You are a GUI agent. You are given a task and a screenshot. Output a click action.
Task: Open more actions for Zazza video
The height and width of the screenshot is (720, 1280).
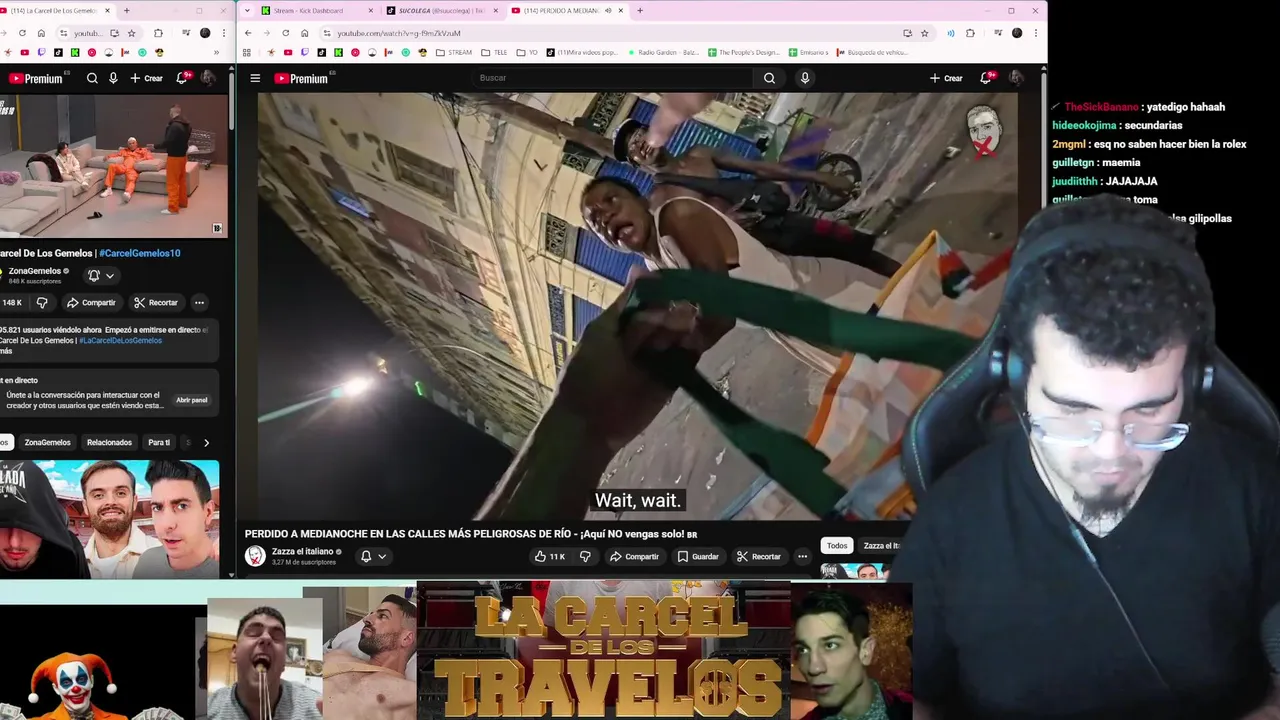pos(802,556)
